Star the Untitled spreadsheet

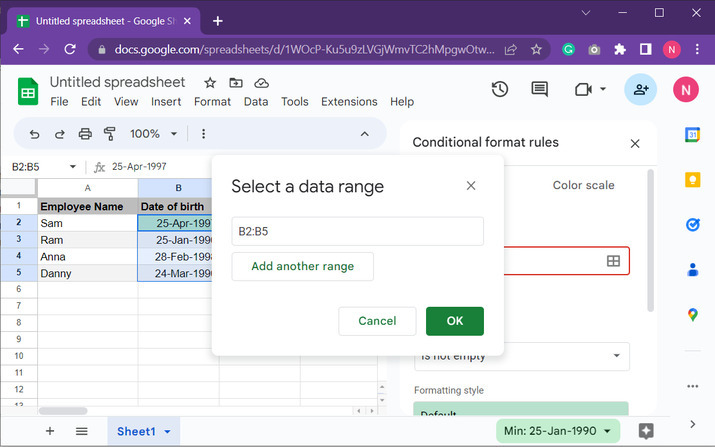point(210,82)
